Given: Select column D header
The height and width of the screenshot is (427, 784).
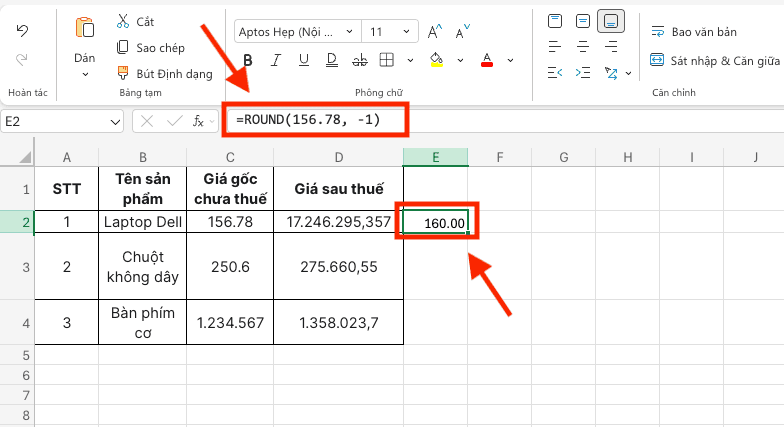Looking at the screenshot, I should 338,158.
